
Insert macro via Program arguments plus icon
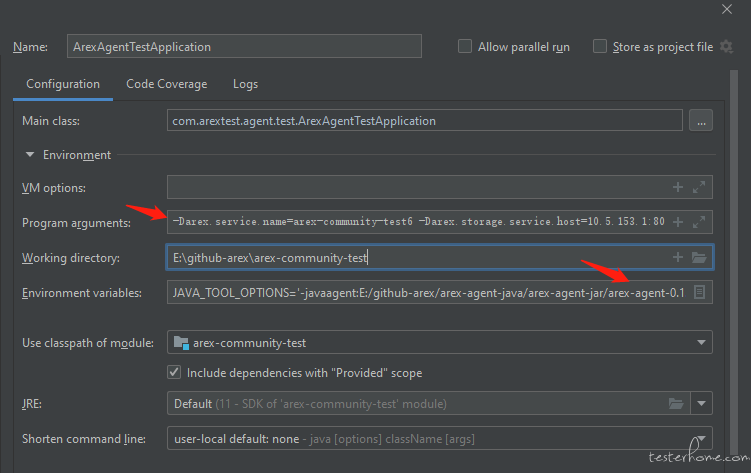(678, 222)
